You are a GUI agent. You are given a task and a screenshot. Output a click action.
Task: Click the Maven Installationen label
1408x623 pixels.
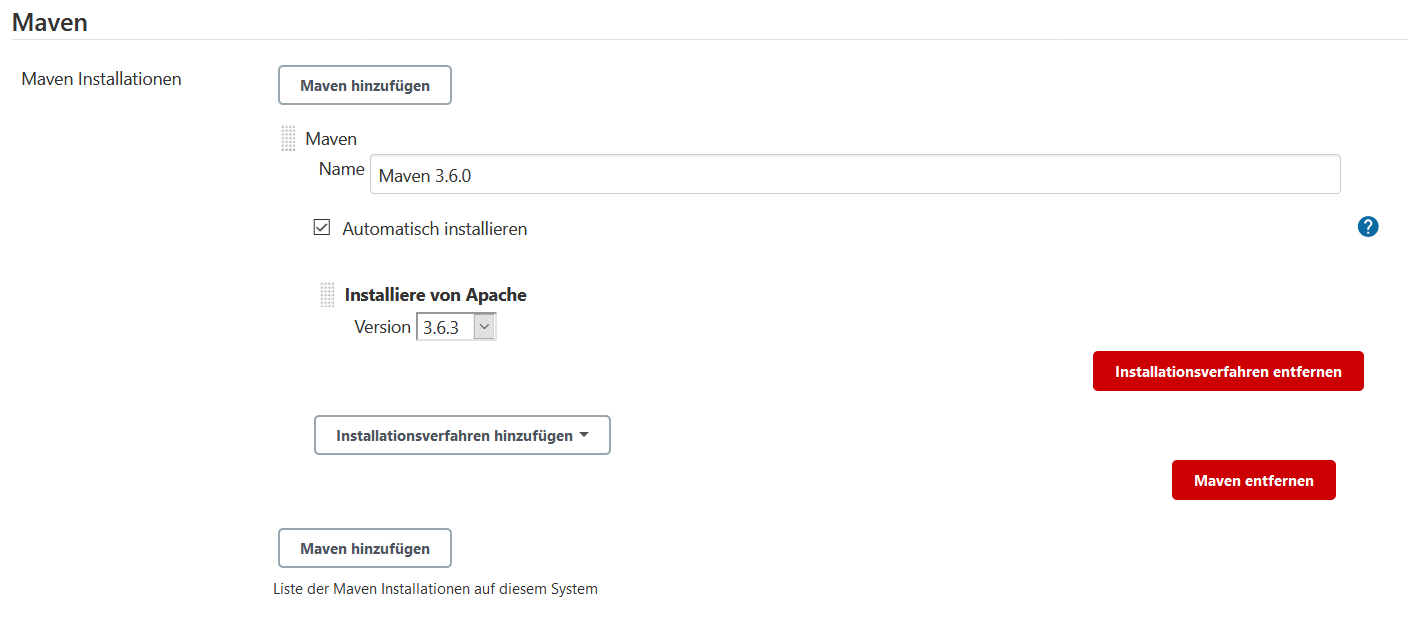tap(101, 79)
